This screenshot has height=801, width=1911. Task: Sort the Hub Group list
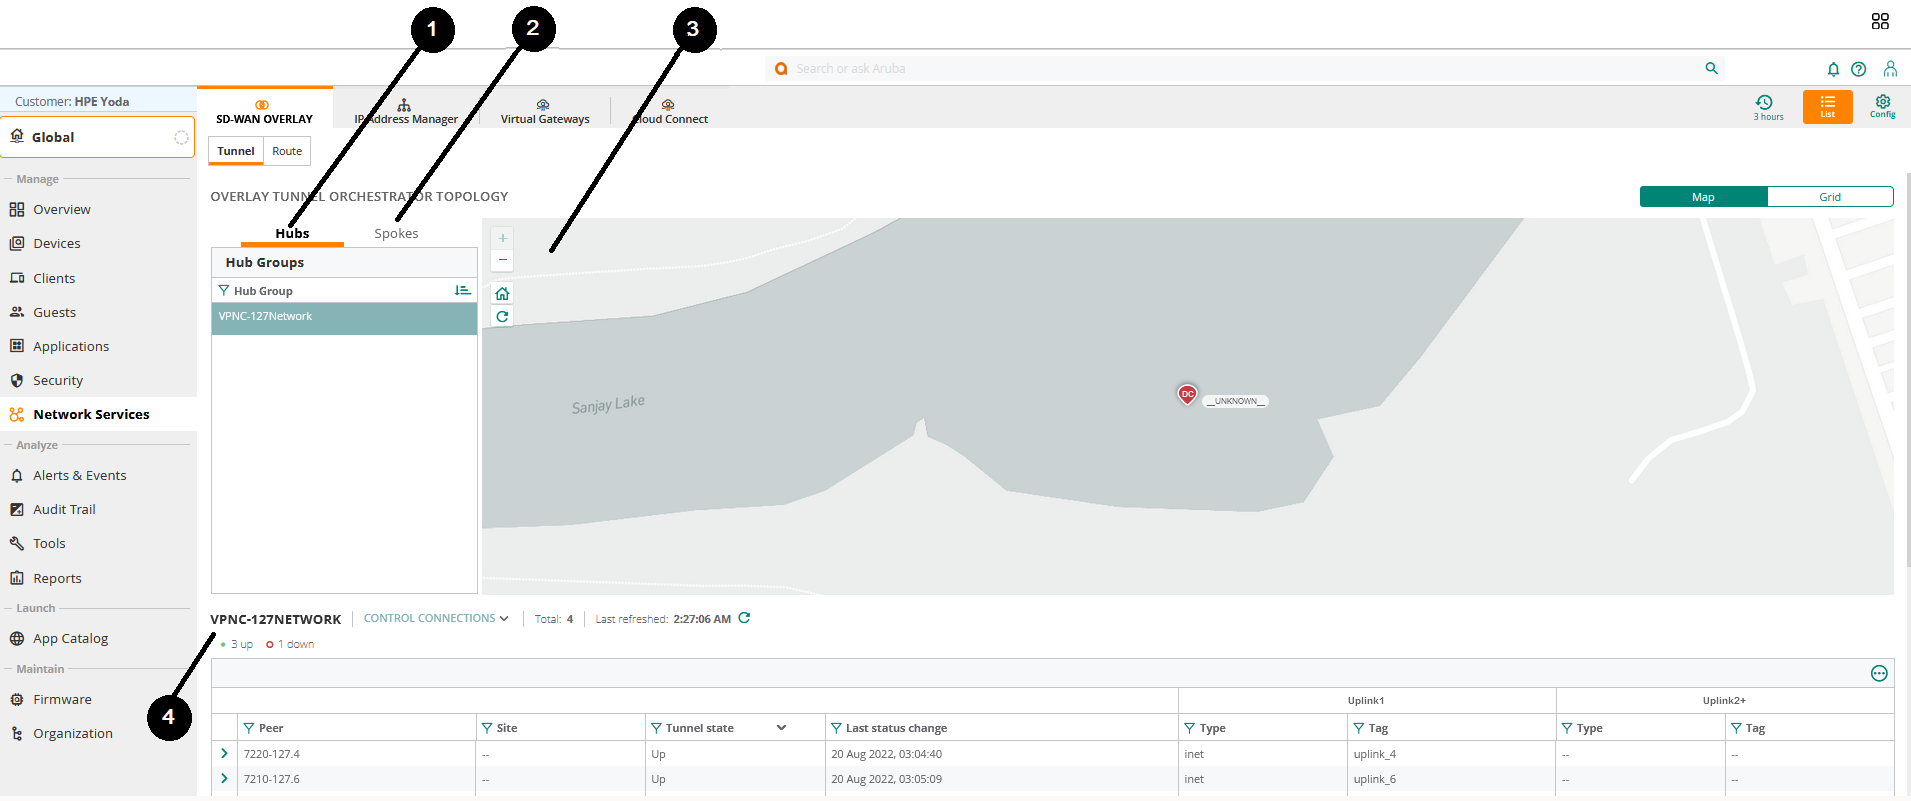pos(463,291)
